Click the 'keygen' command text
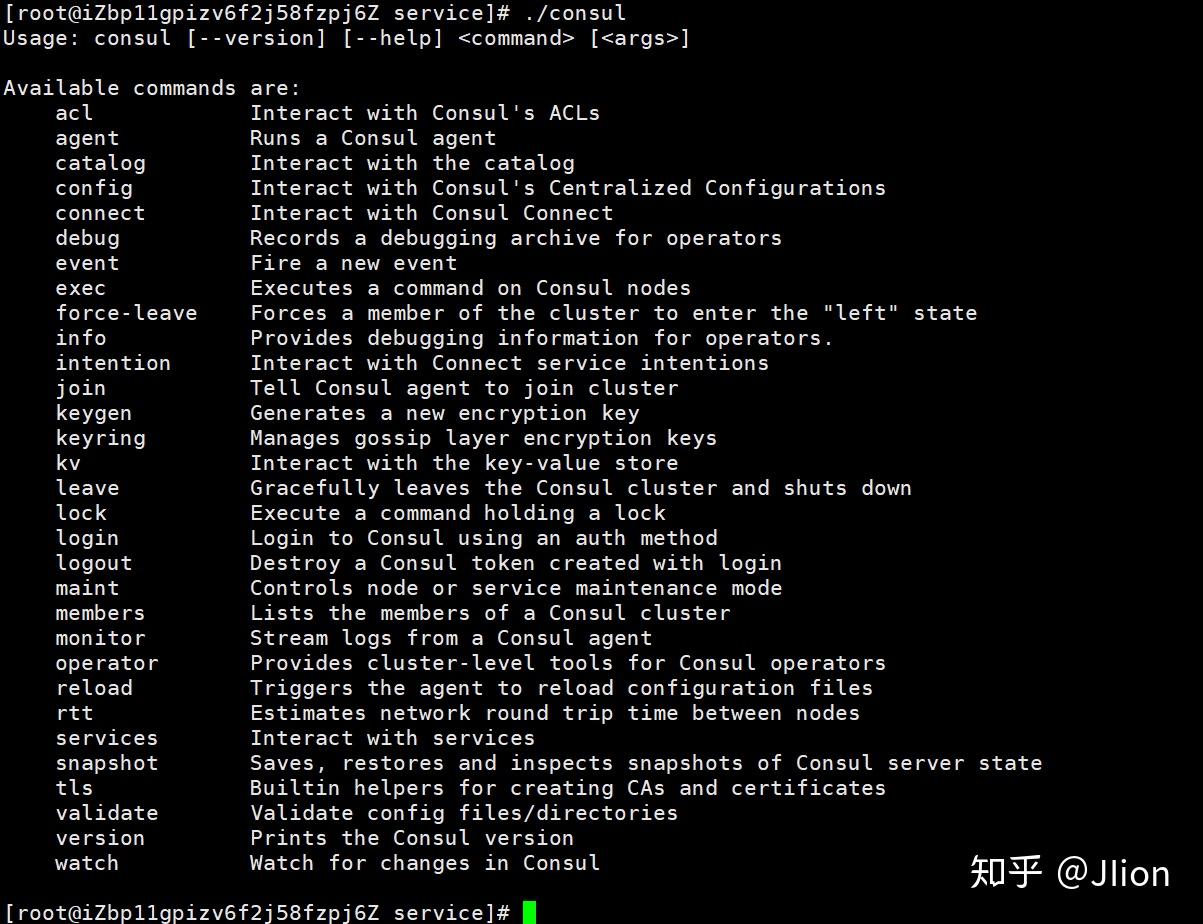 93,413
